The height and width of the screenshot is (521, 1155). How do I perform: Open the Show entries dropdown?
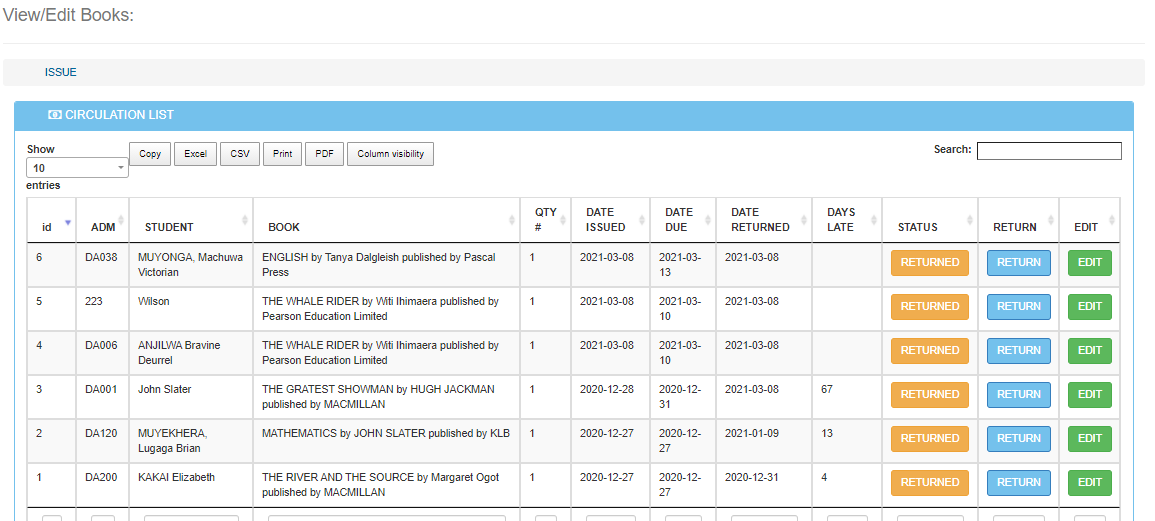click(x=77, y=168)
